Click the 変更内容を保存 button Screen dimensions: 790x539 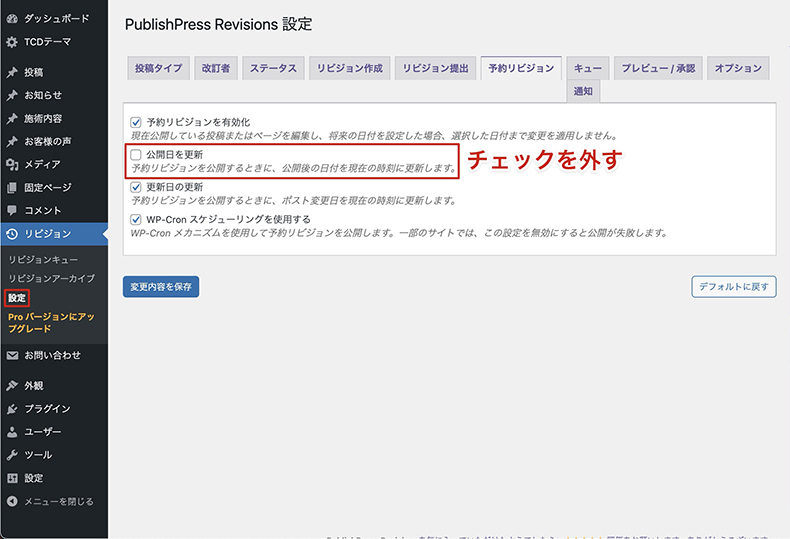pyautogui.click(x=161, y=287)
